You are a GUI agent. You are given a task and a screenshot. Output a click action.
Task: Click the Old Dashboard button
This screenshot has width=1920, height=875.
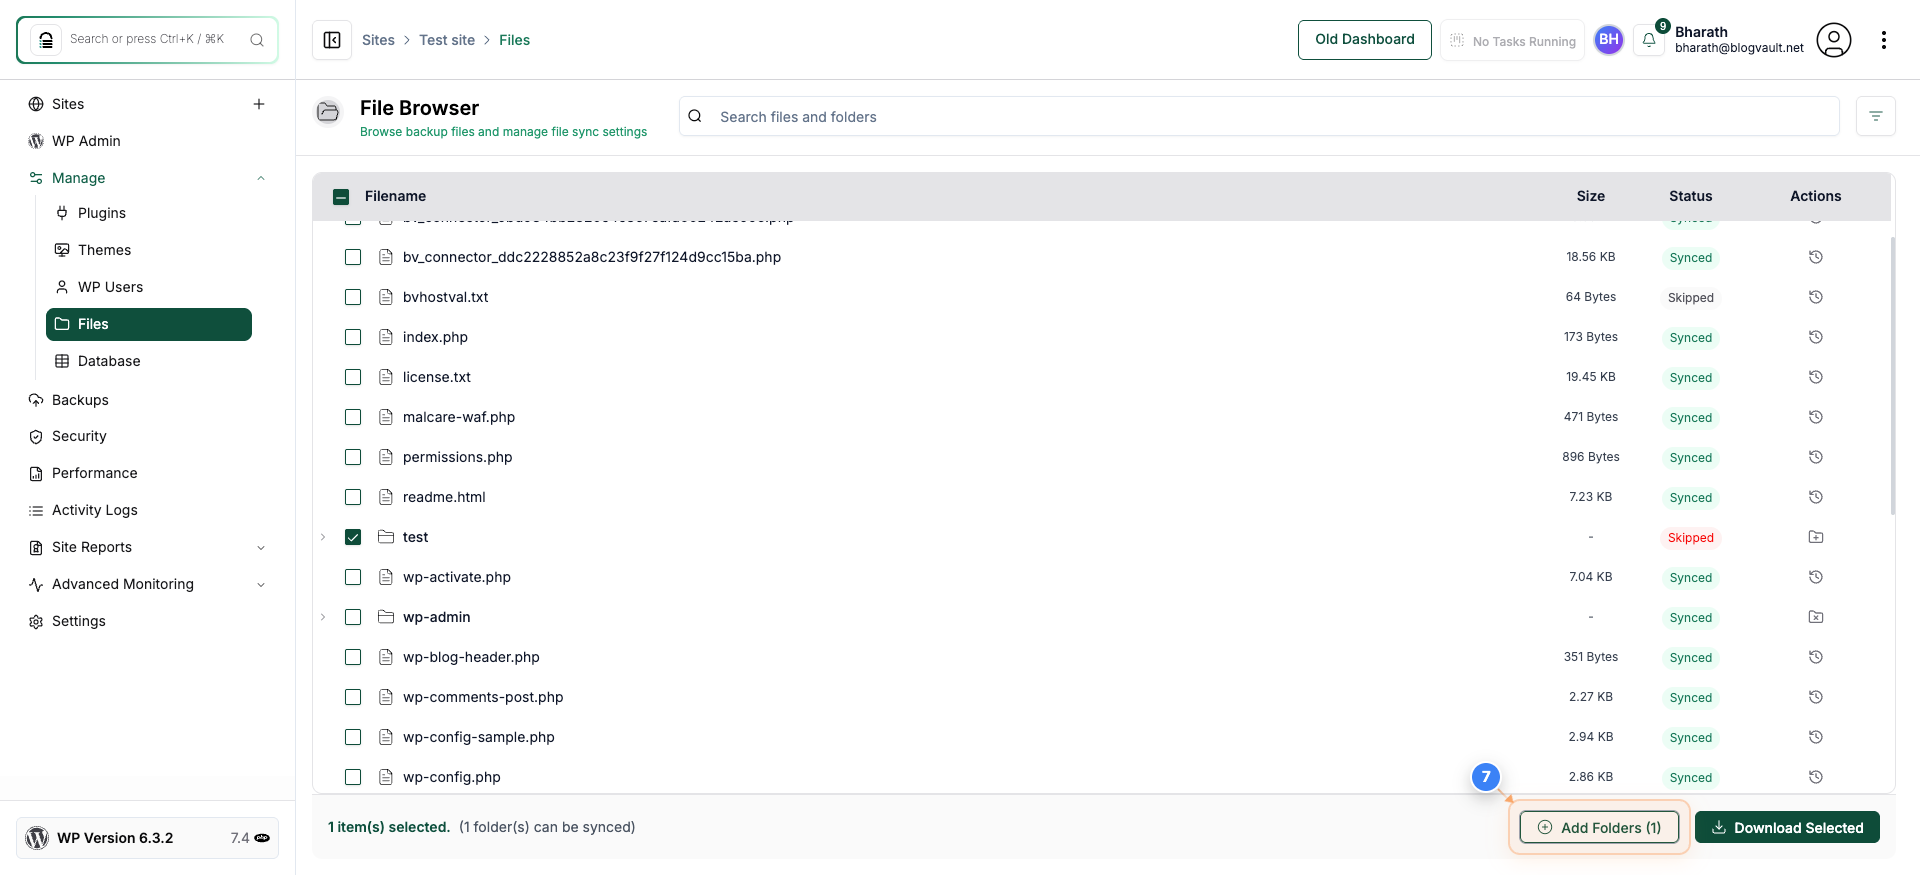click(x=1364, y=40)
